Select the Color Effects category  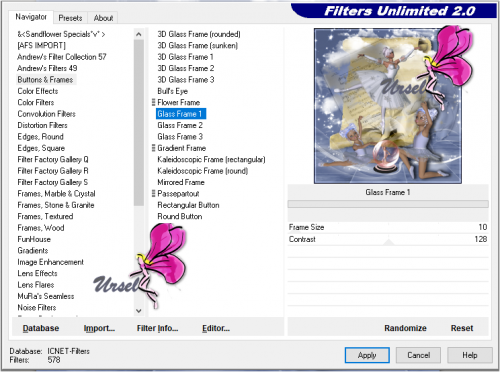38,91
